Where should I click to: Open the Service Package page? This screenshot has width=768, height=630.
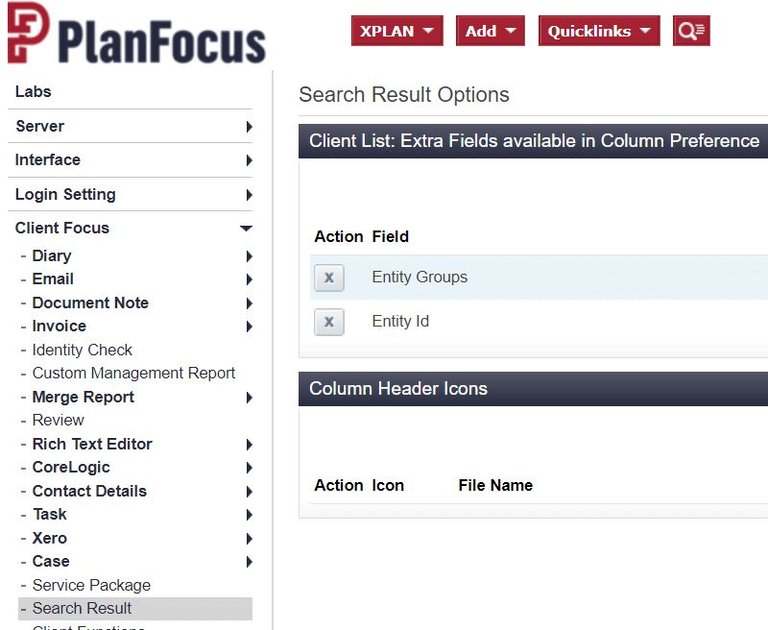91,585
